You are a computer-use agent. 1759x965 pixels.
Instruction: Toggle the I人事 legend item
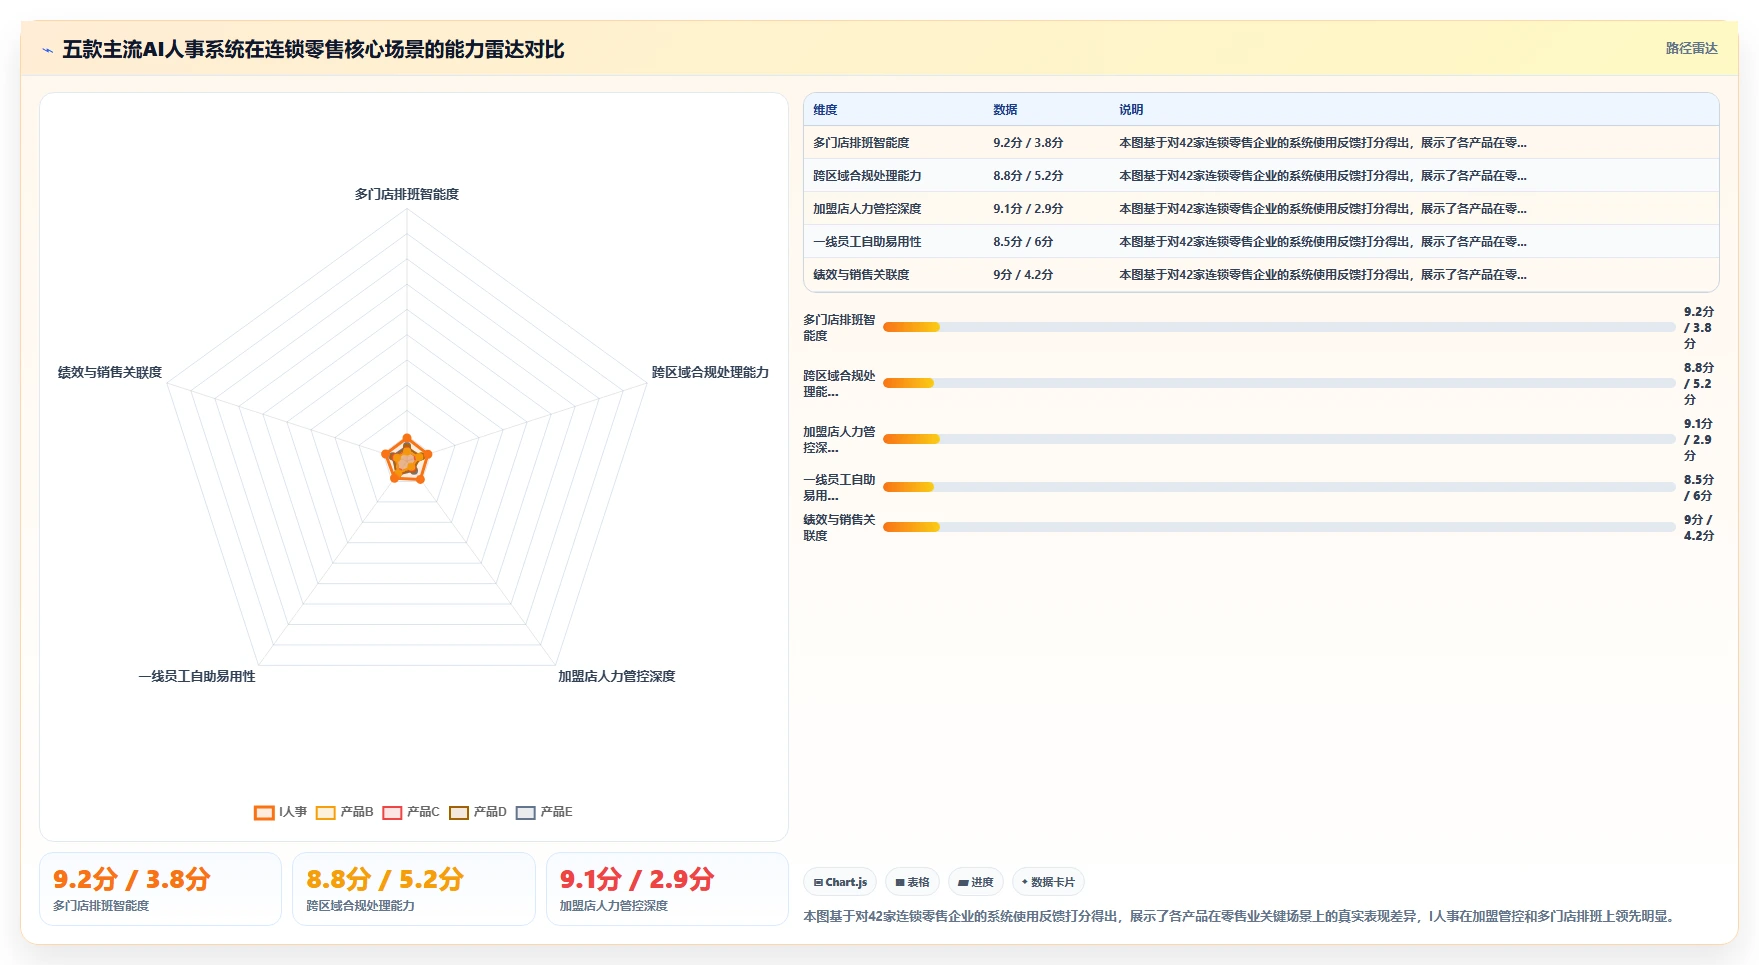pyautogui.click(x=281, y=812)
